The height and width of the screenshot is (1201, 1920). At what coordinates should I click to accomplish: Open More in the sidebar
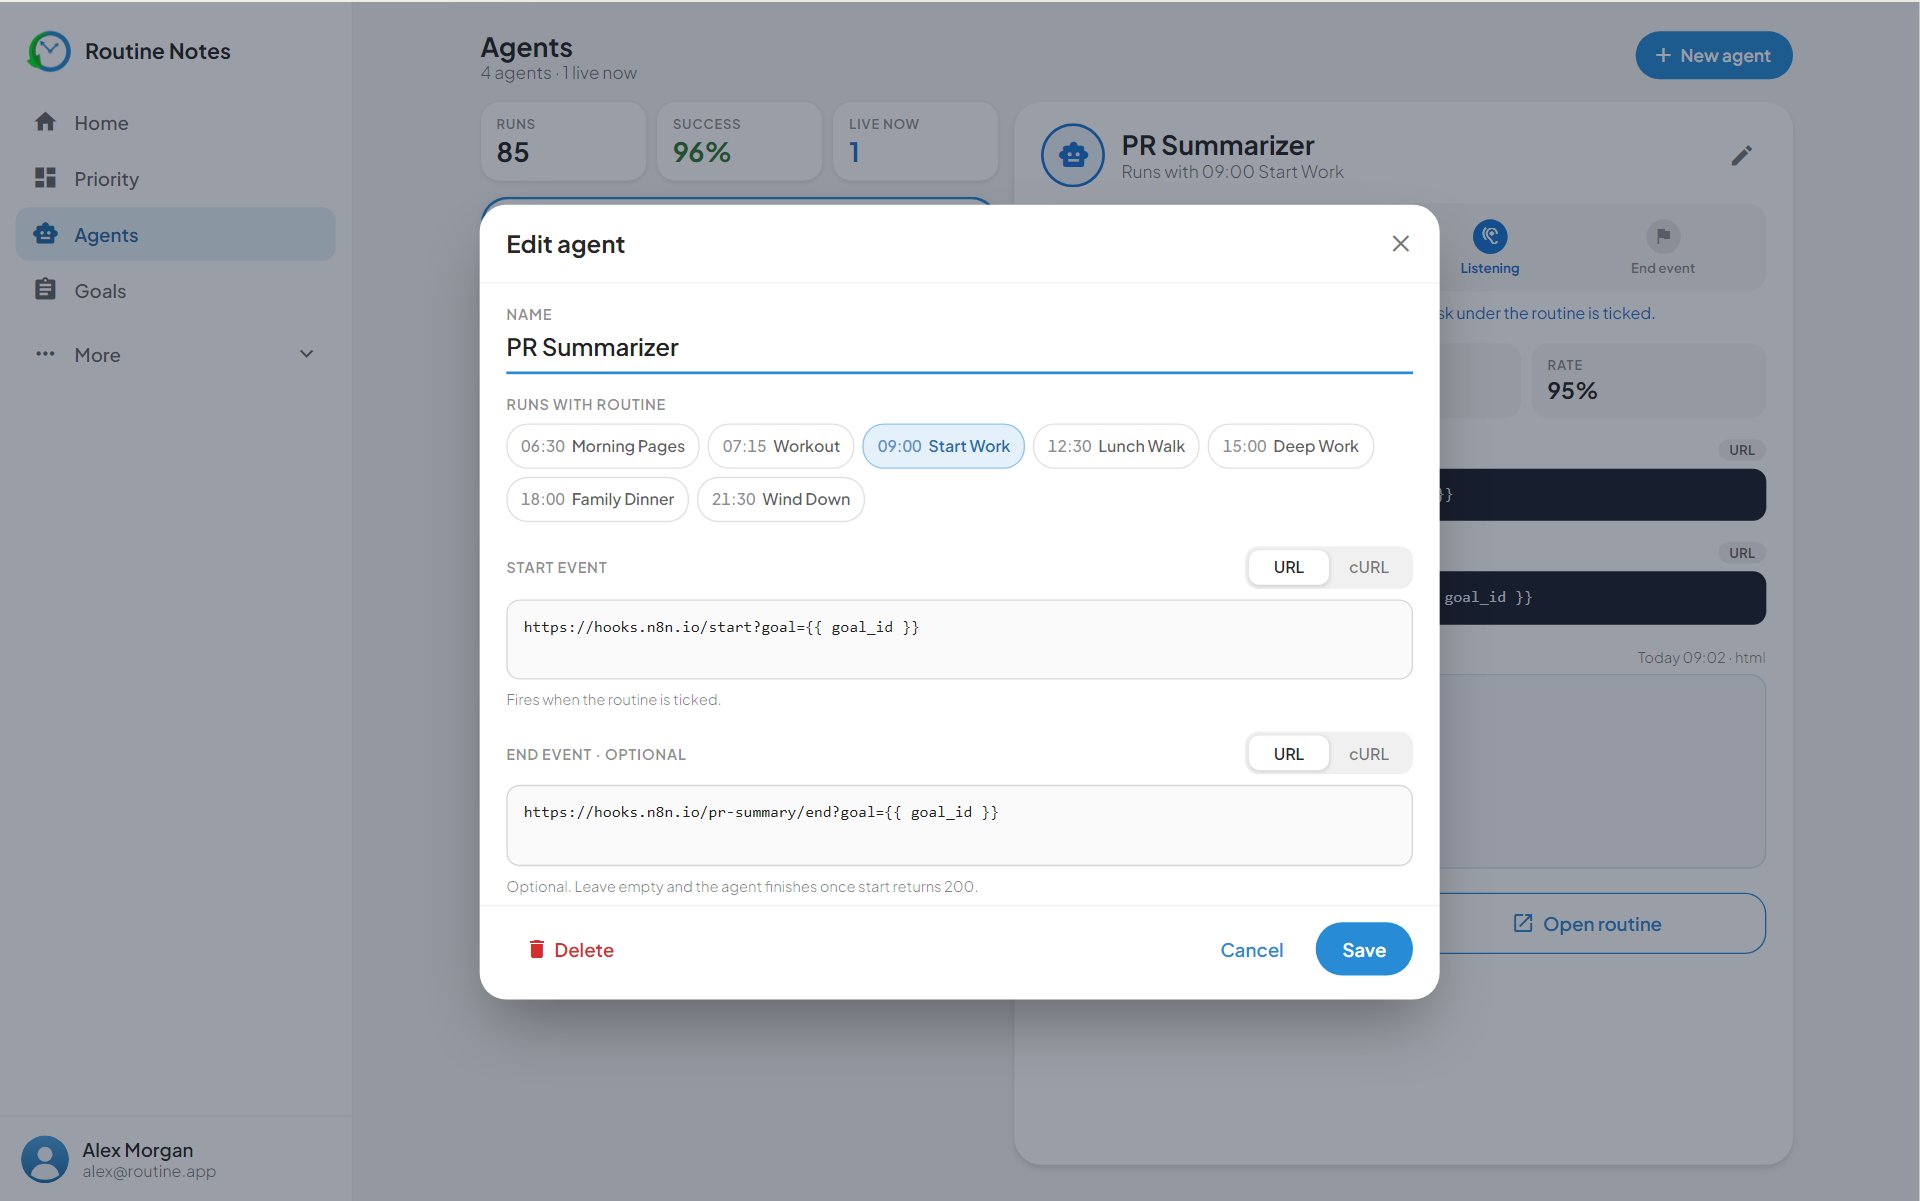pyautogui.click(x=175, y=354)
